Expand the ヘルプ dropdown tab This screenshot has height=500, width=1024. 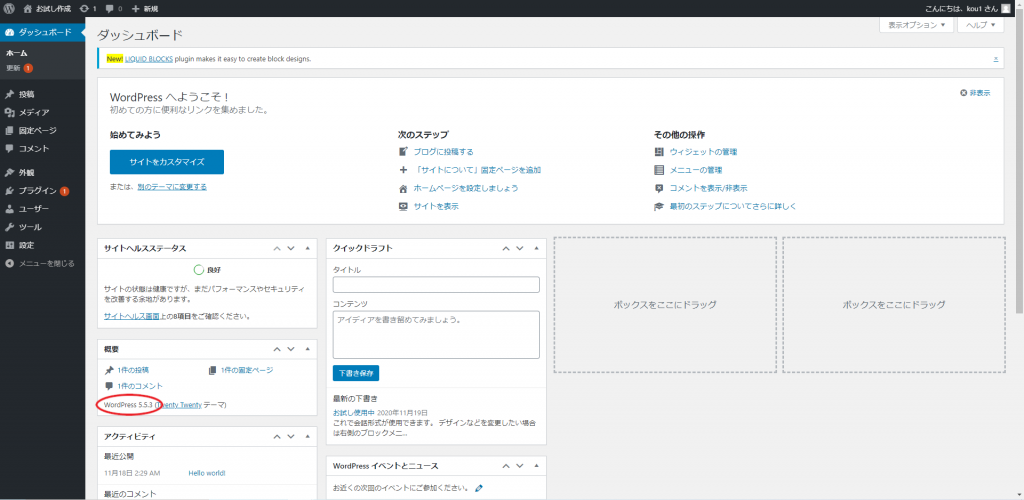coord(980,25)
